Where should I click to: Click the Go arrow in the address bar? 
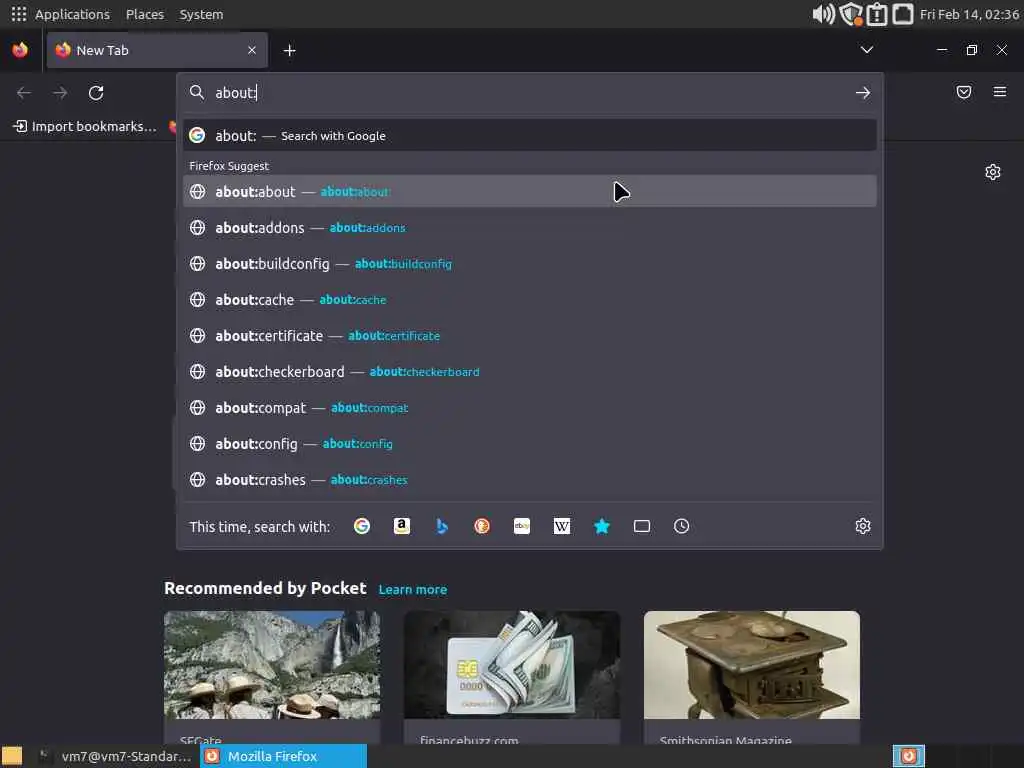[x=863, y=93]
